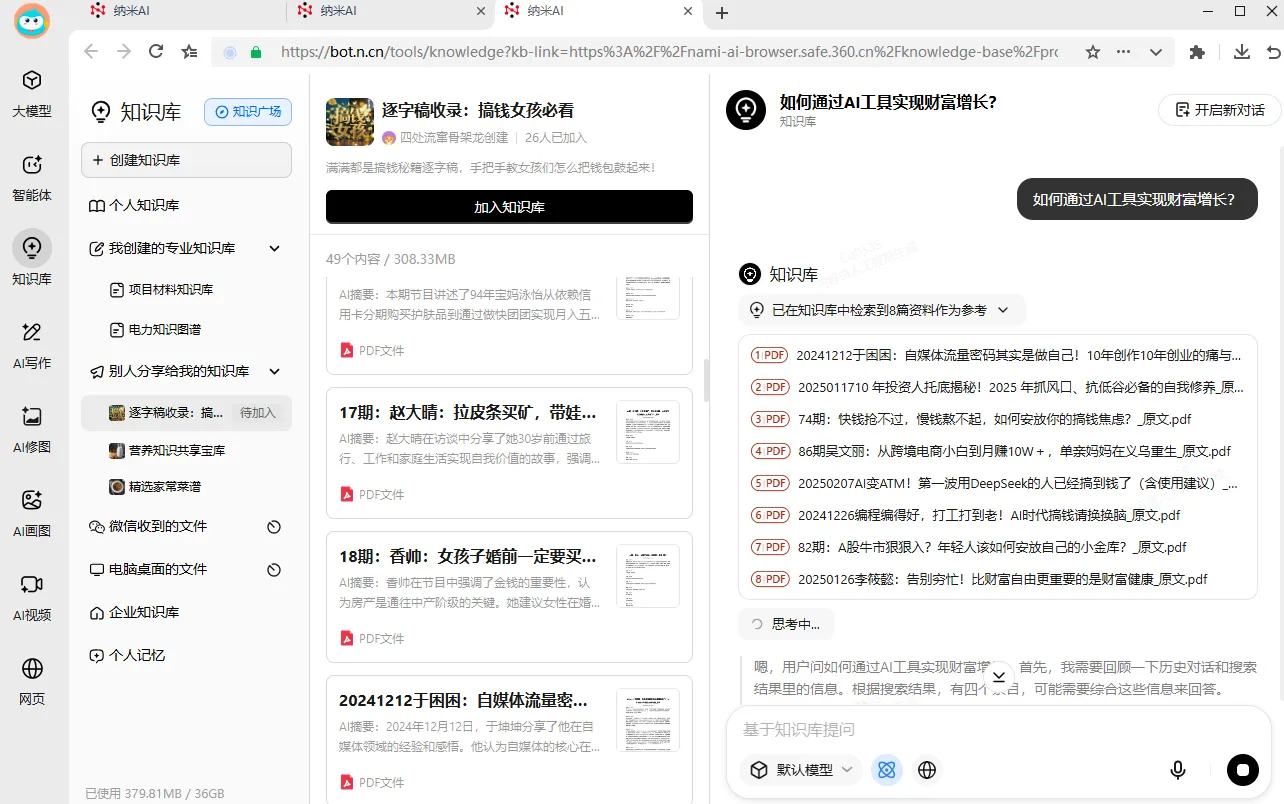Screen dimensions: 1284x804
Task: Open the AI视频 tool
Action: pyautogui.click(x=32, y=598)
